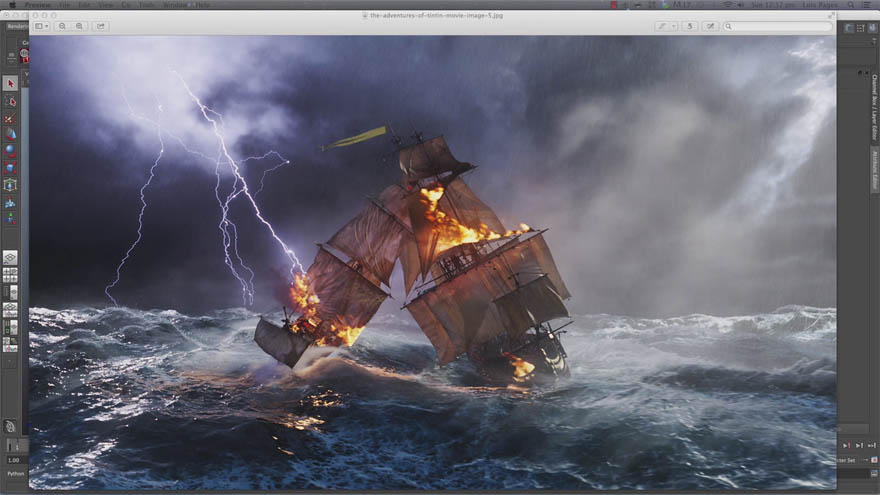Open the sidebar view menu in Preview toolbar

click(42, 26)
